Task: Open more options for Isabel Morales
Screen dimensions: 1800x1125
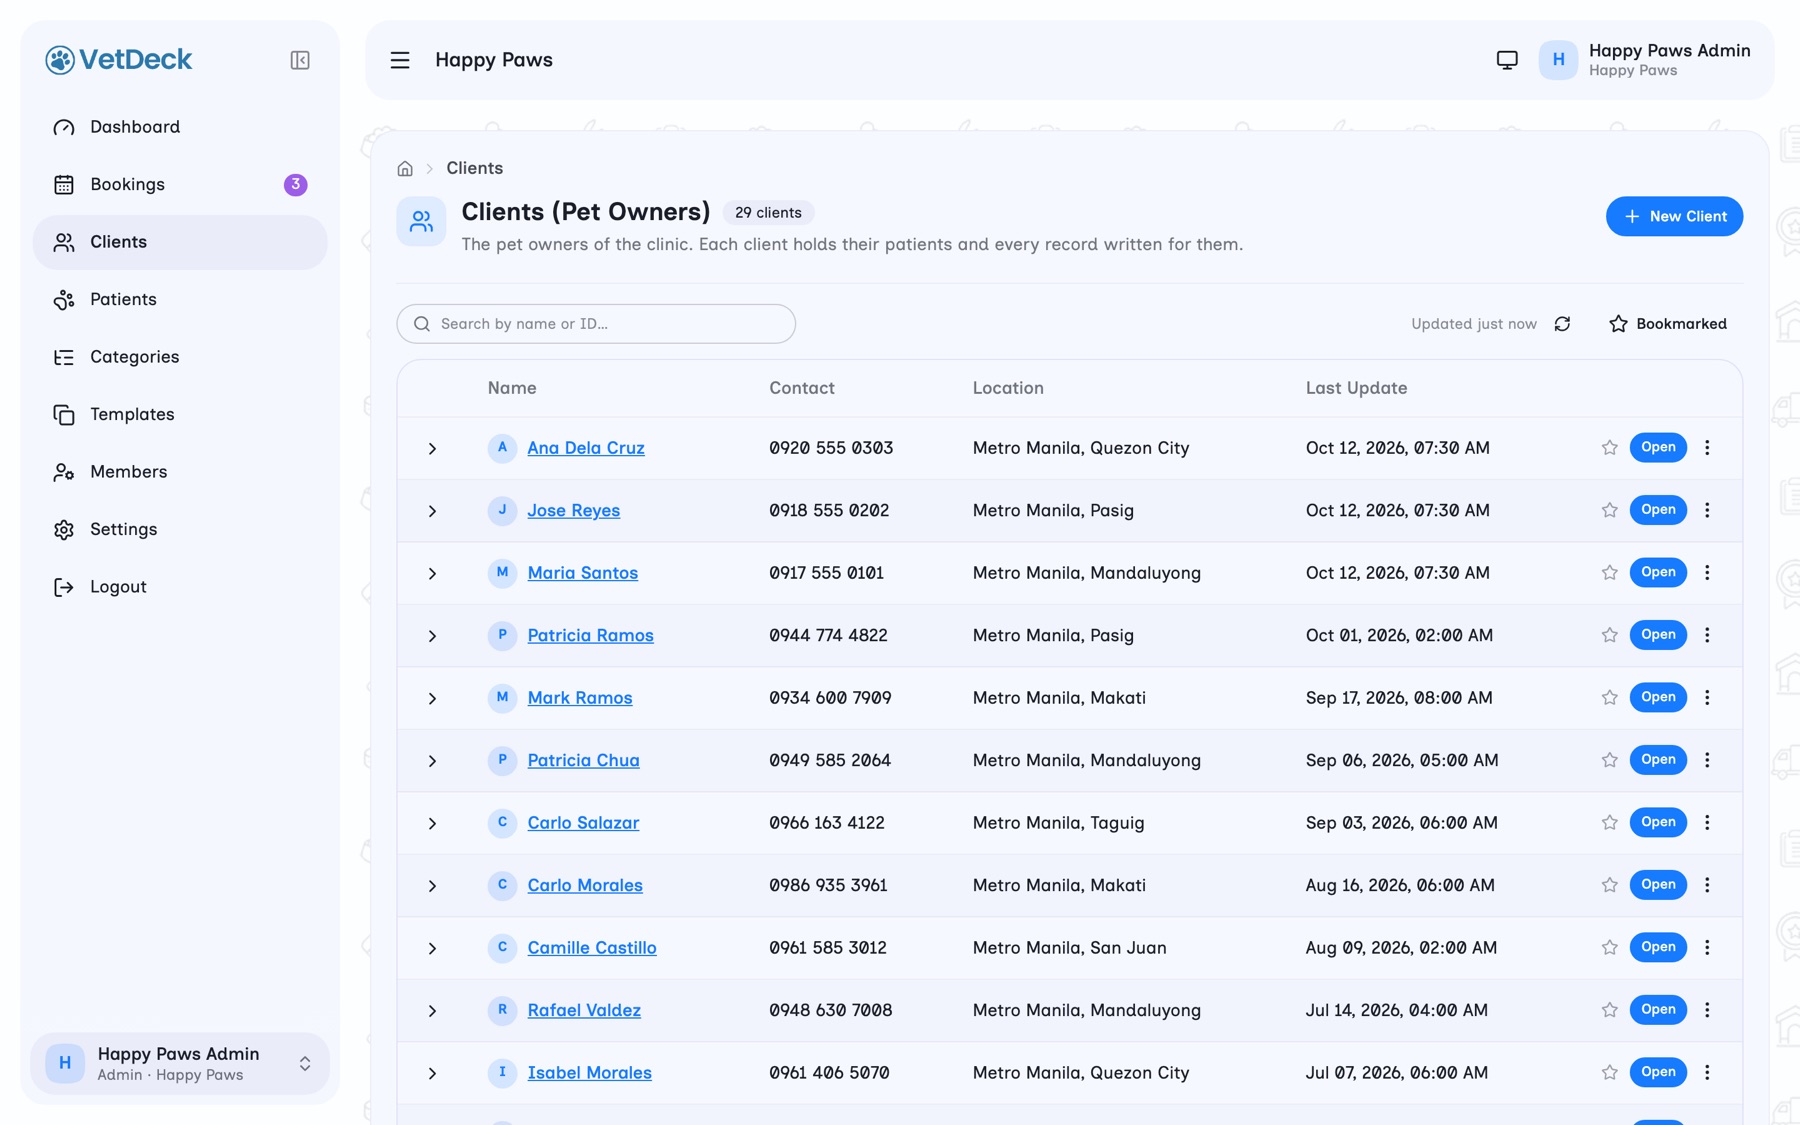Action: pos(1707,1072)
